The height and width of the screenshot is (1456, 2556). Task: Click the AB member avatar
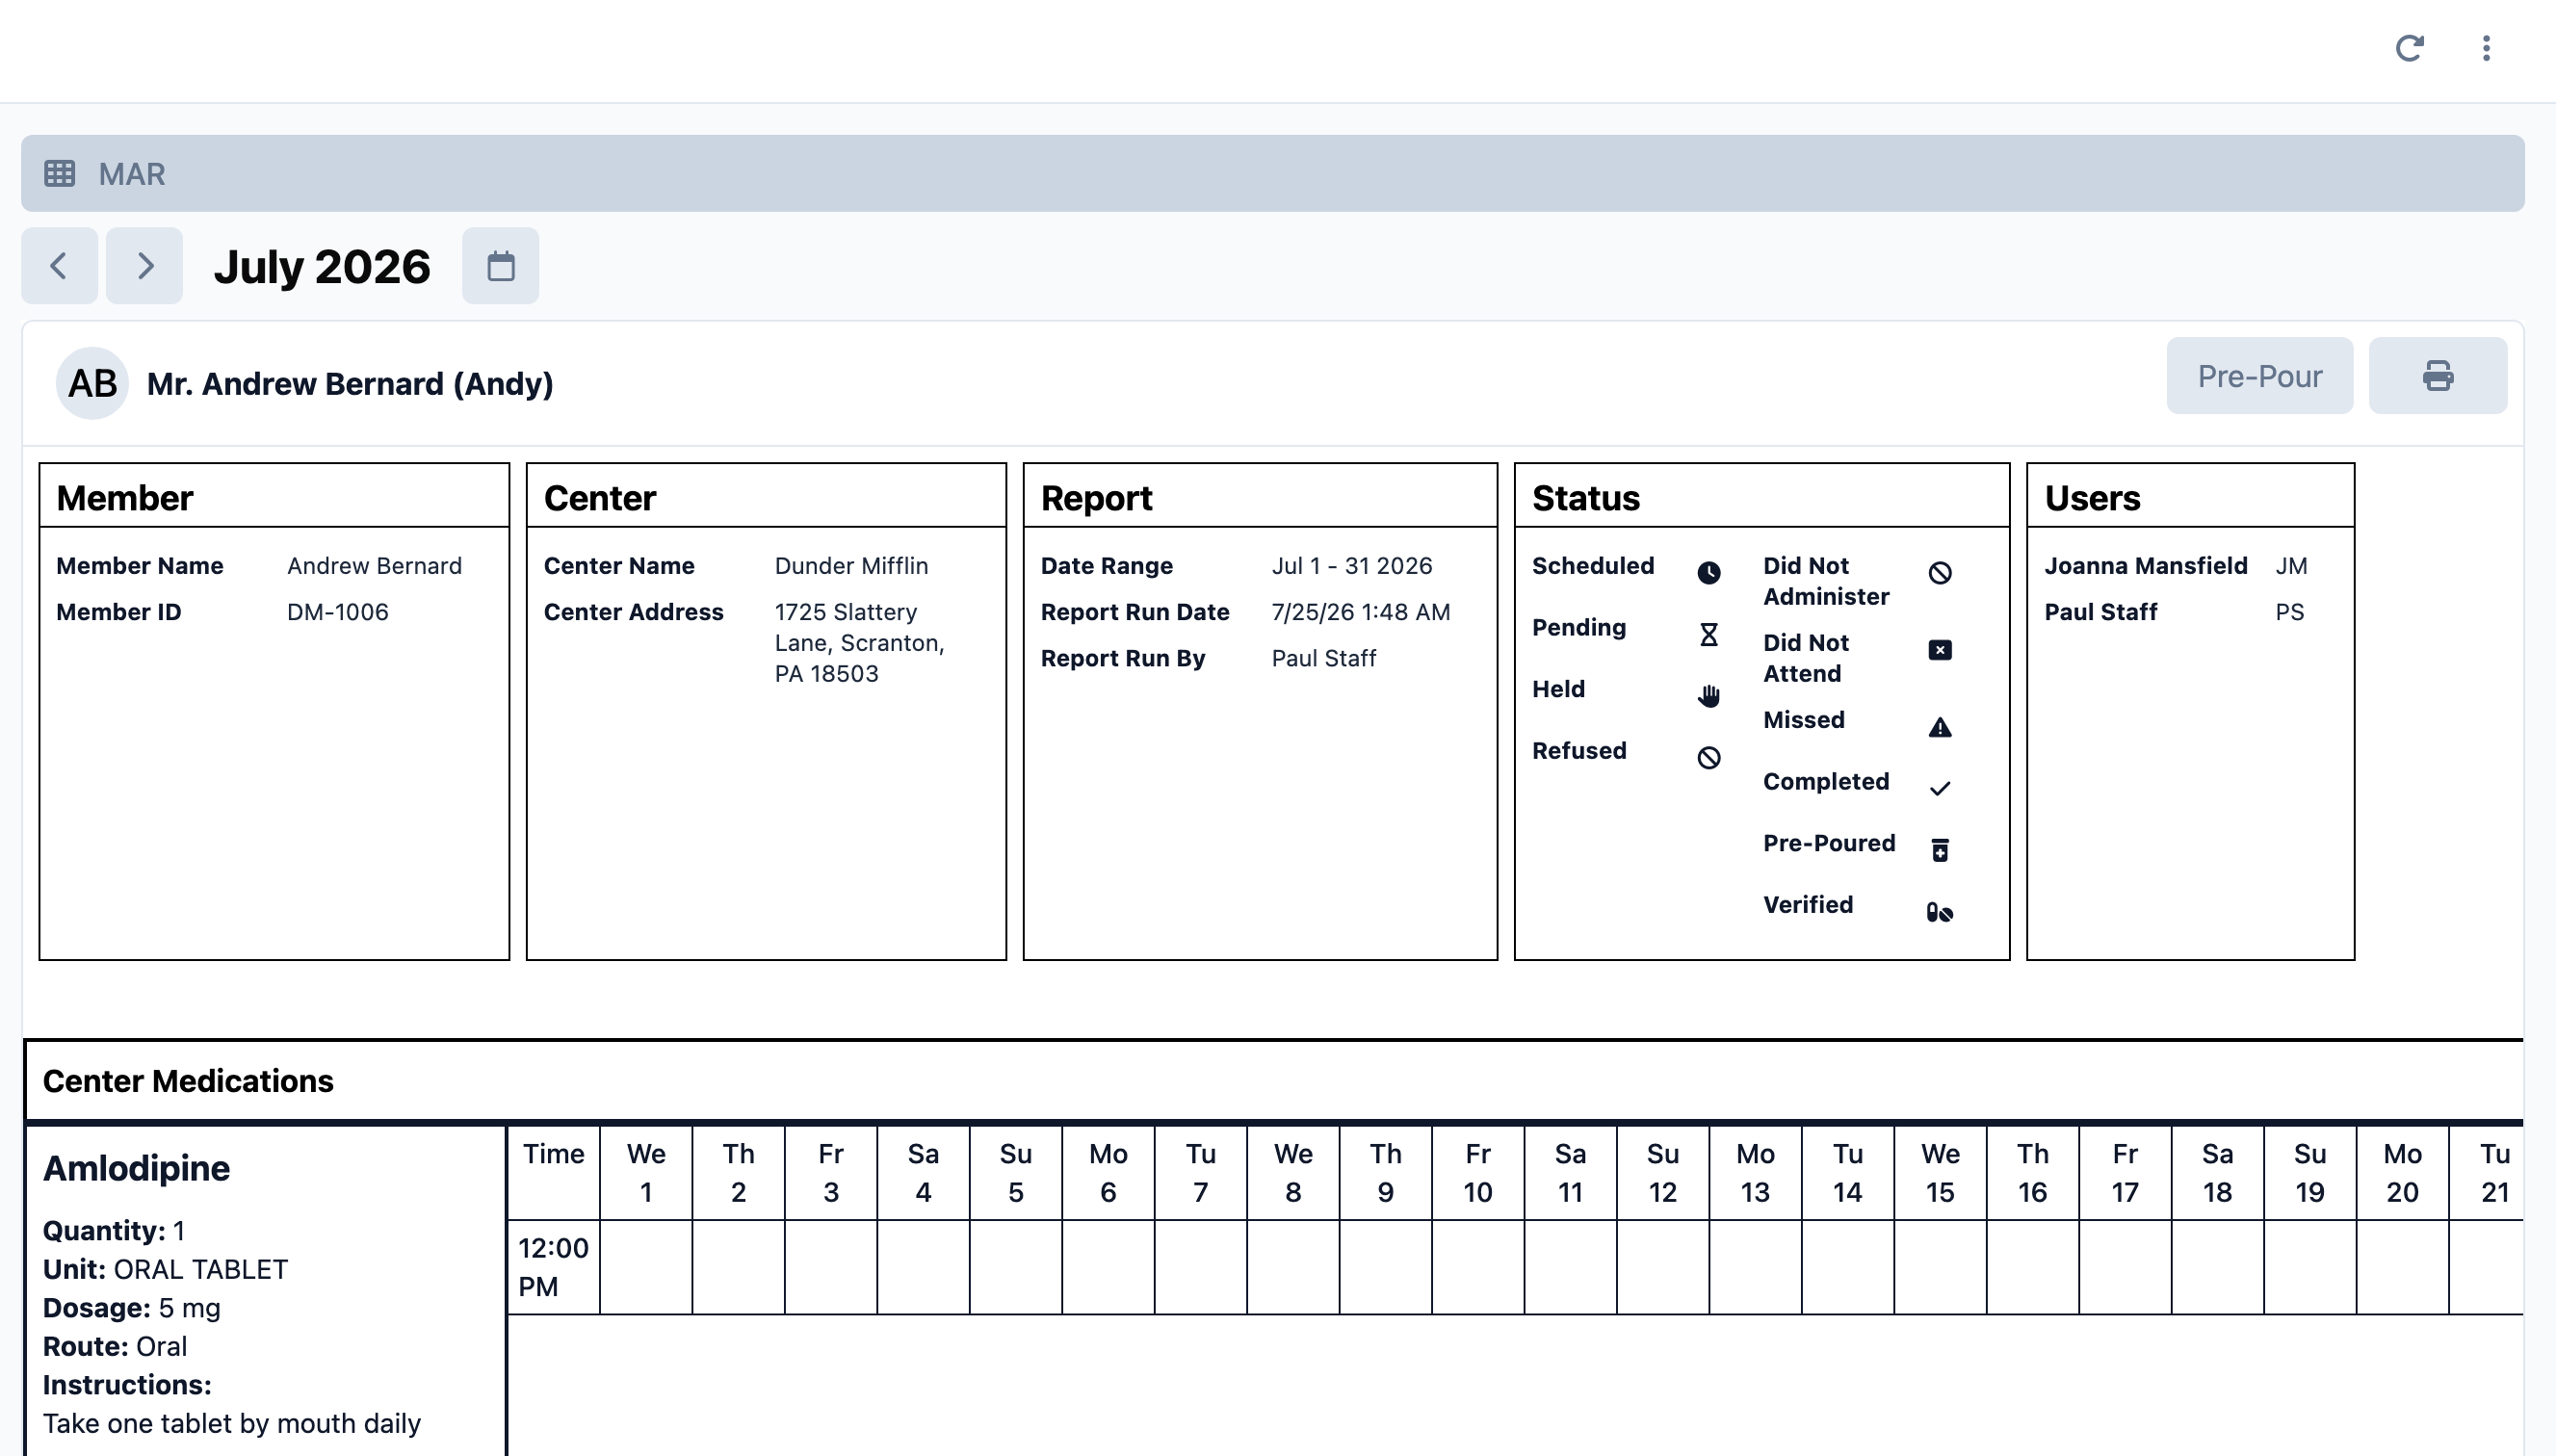click(x=92, y=383)
